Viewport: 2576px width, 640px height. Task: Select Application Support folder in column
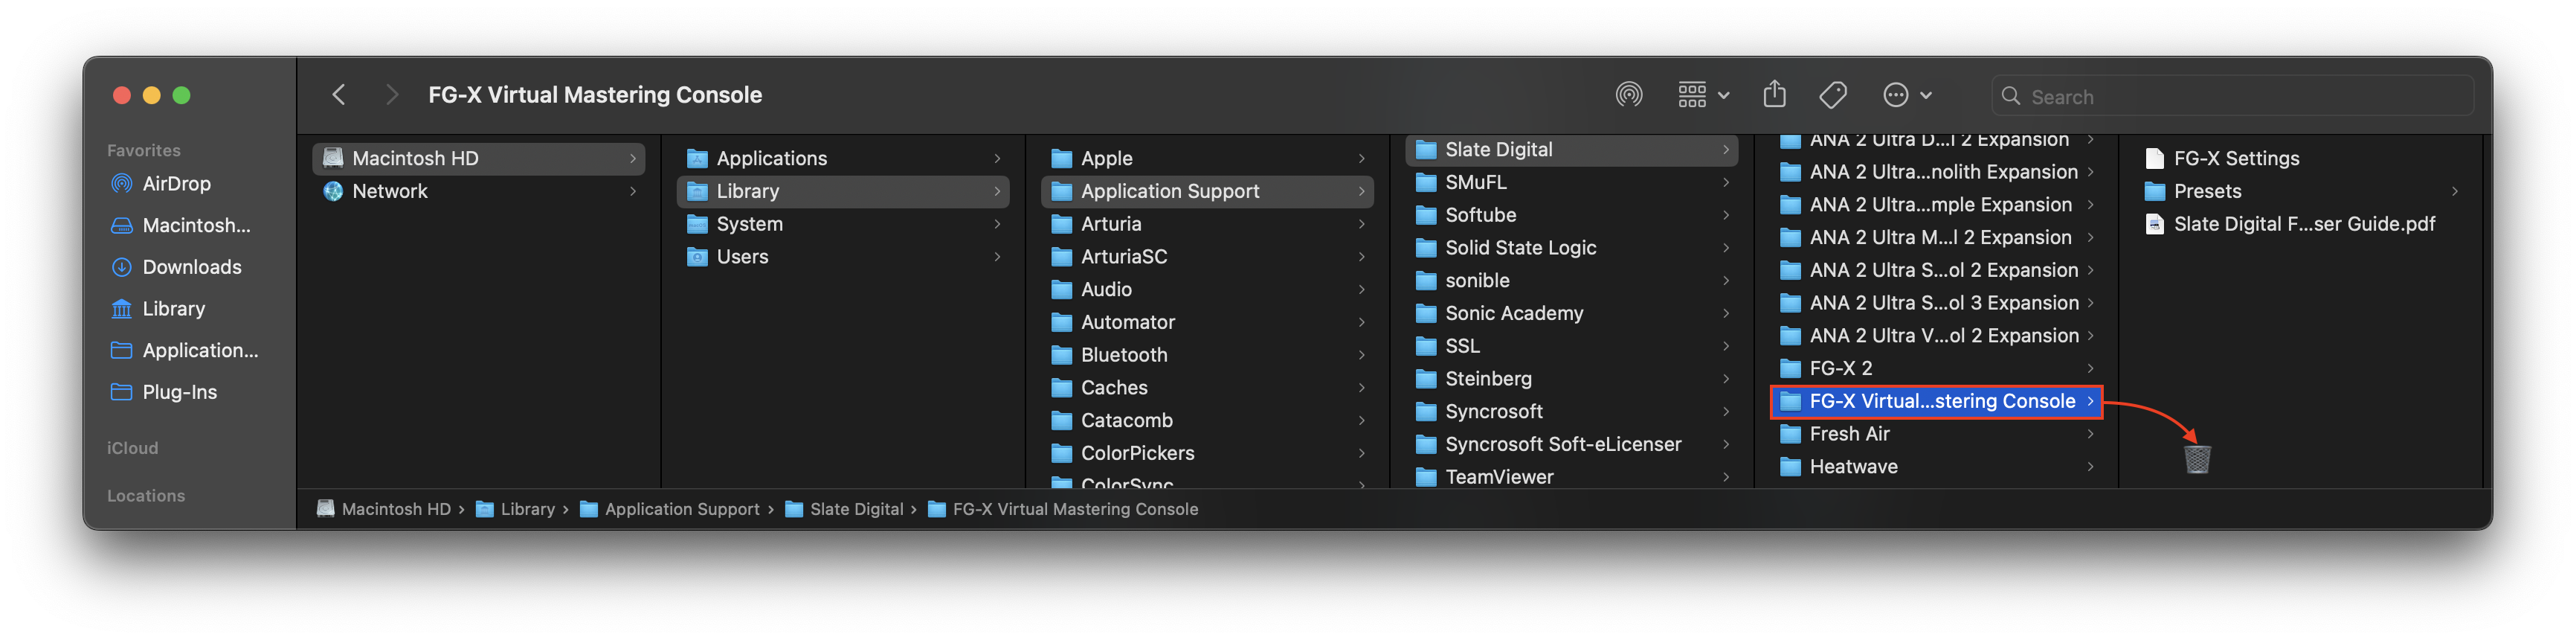(x=1207, y=191)
